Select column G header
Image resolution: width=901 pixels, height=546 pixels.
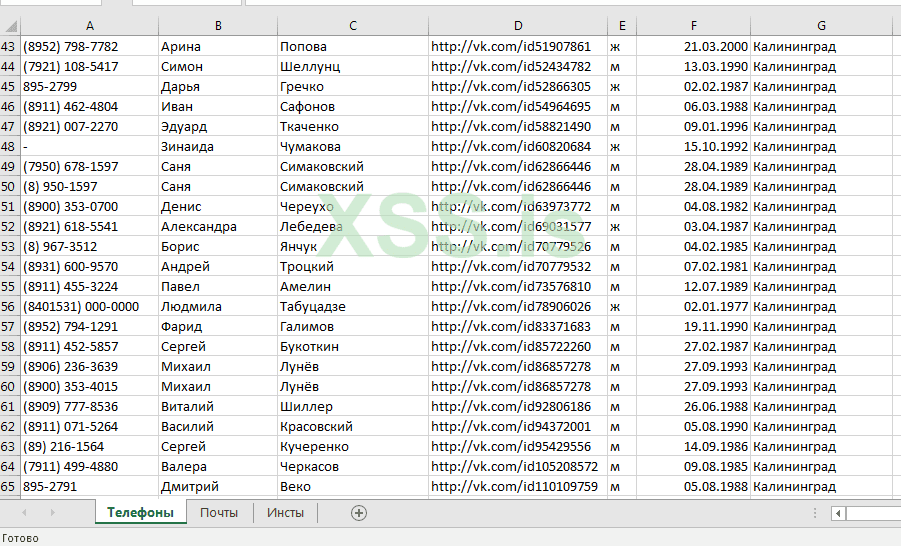821,26
